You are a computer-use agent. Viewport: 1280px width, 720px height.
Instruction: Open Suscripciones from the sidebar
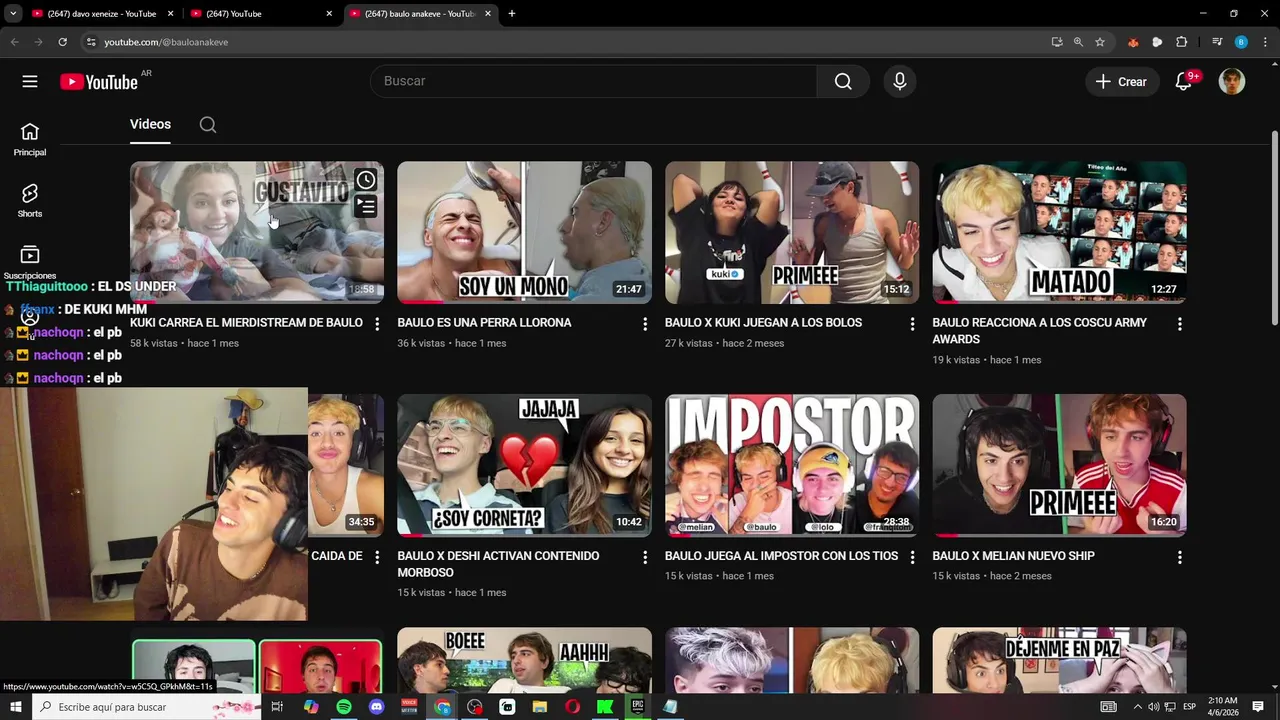click(x=30, y=263)
